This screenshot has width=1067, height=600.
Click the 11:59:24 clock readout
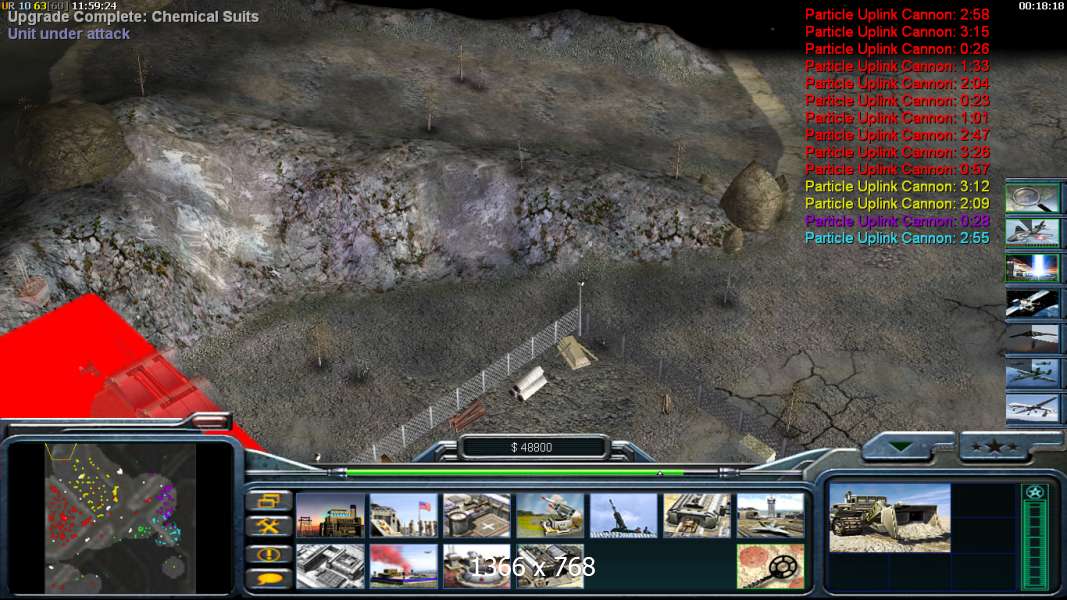[x=93, y=5]
